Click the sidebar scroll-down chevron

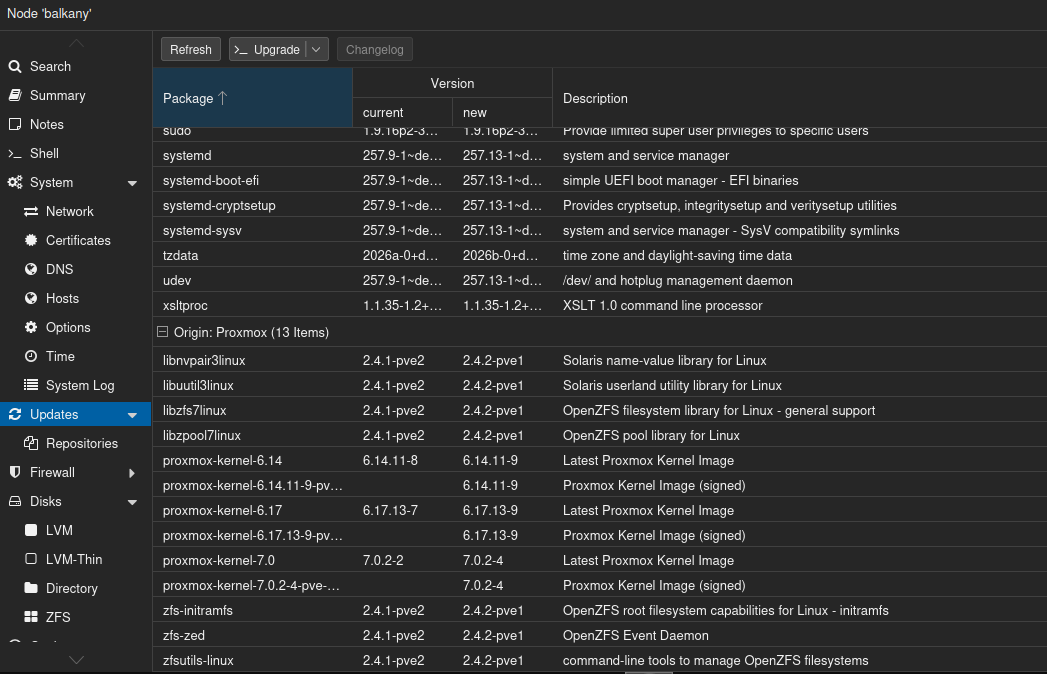[76, 660]
